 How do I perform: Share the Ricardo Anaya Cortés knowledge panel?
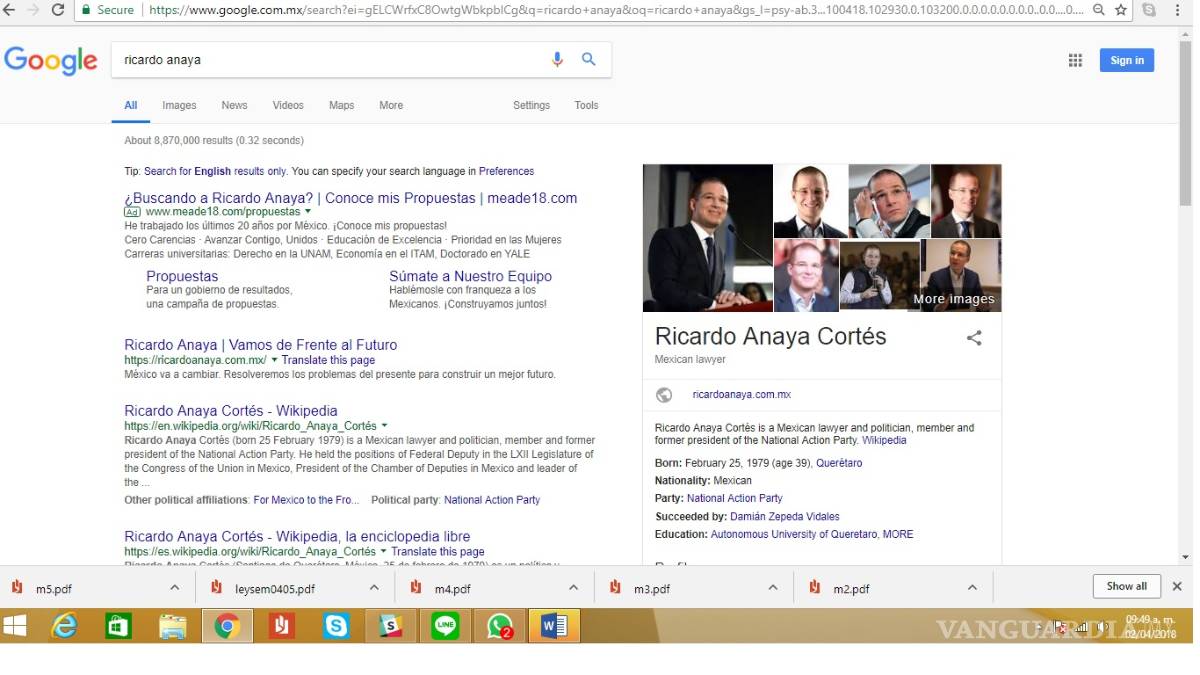(974, 338)
